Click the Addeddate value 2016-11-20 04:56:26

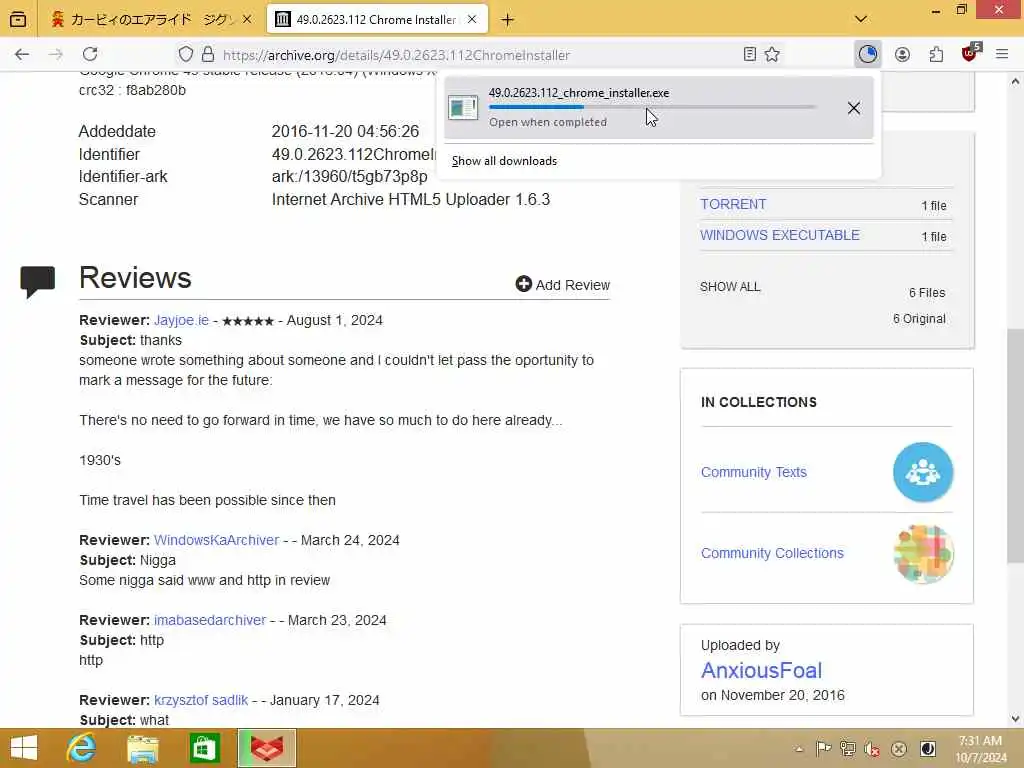(x=345, y=131)
